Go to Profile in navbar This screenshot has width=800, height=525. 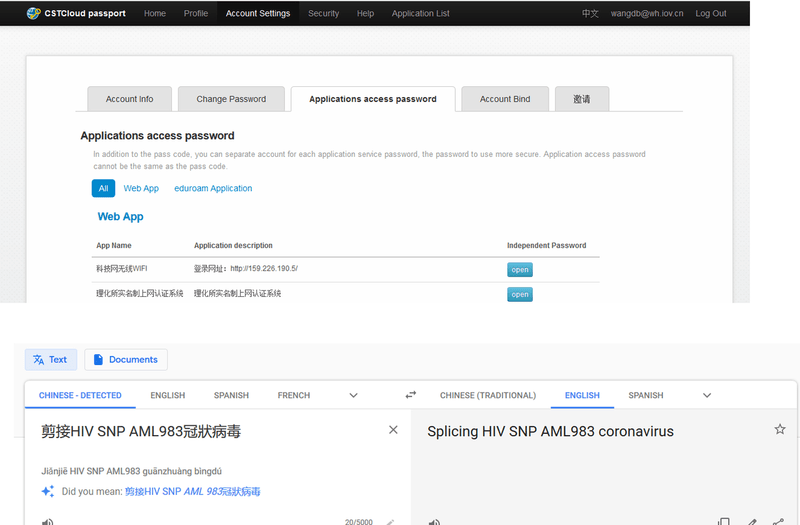click(x=196, y=13)
